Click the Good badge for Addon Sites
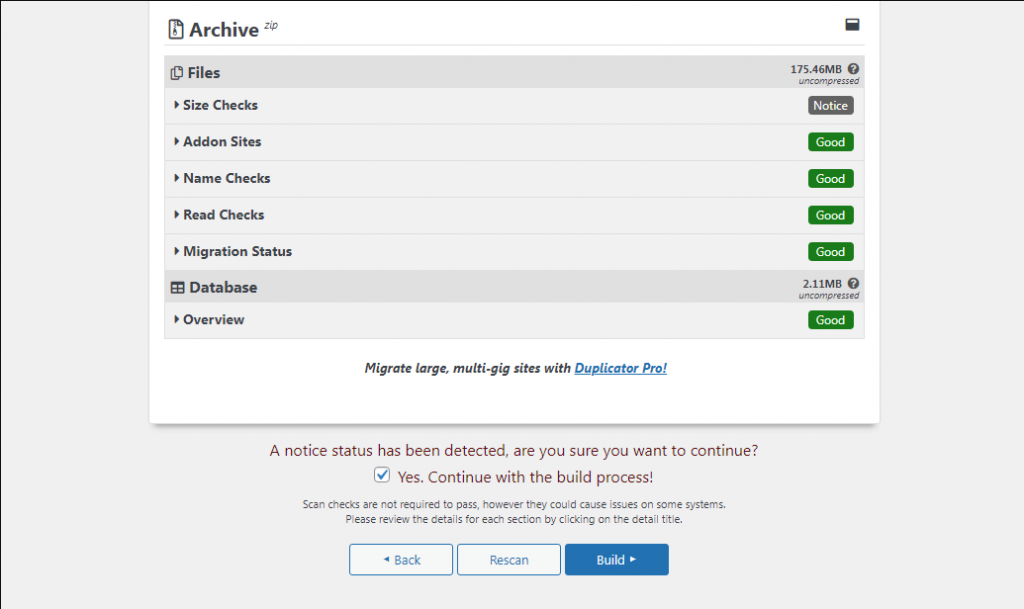The width and height of the screenshot is (1024, 609). coord(830,142)
